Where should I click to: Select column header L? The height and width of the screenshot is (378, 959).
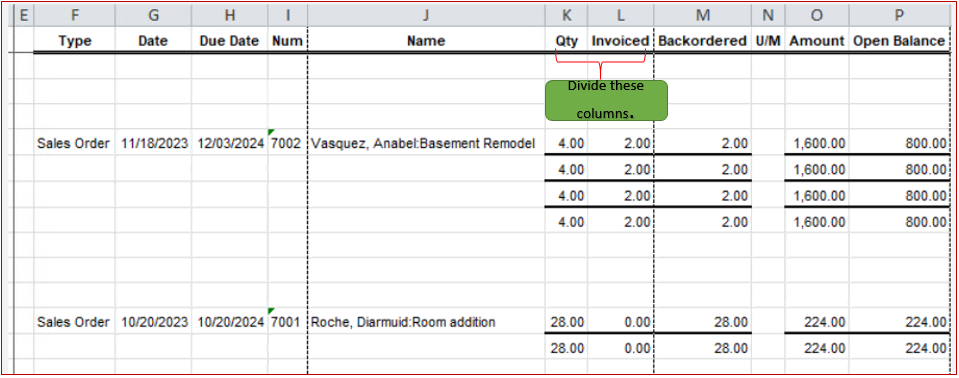[x=621, y=15]
